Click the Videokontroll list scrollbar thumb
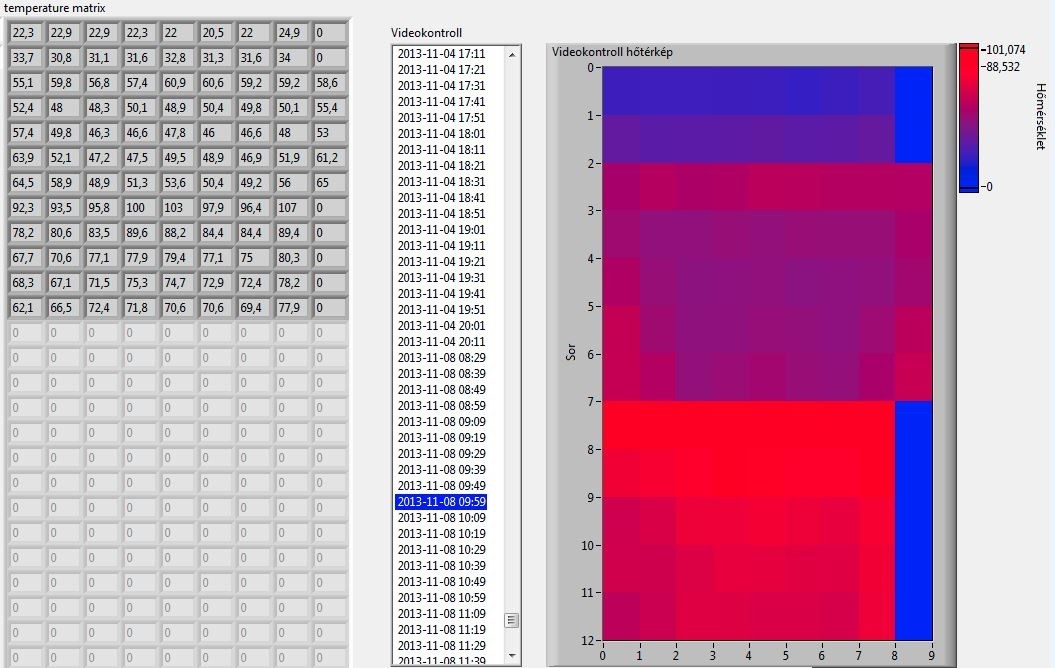 point(512,620)
